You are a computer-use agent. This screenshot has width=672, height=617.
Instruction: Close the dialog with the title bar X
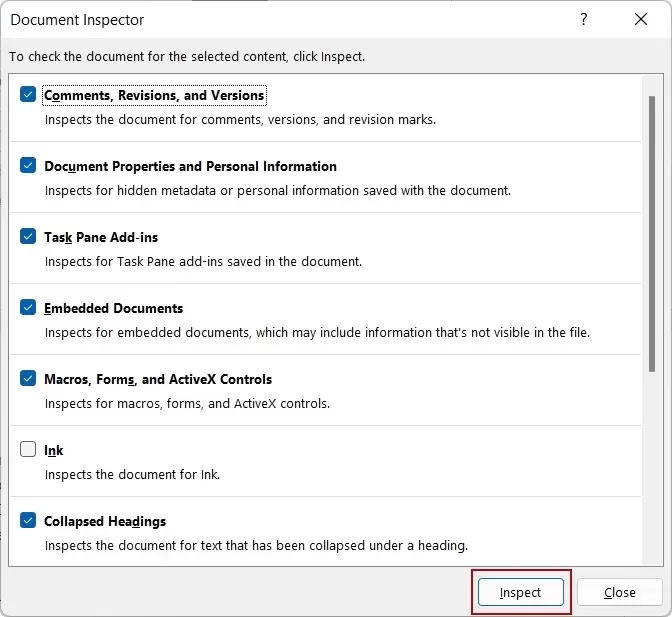pos(641,20)
